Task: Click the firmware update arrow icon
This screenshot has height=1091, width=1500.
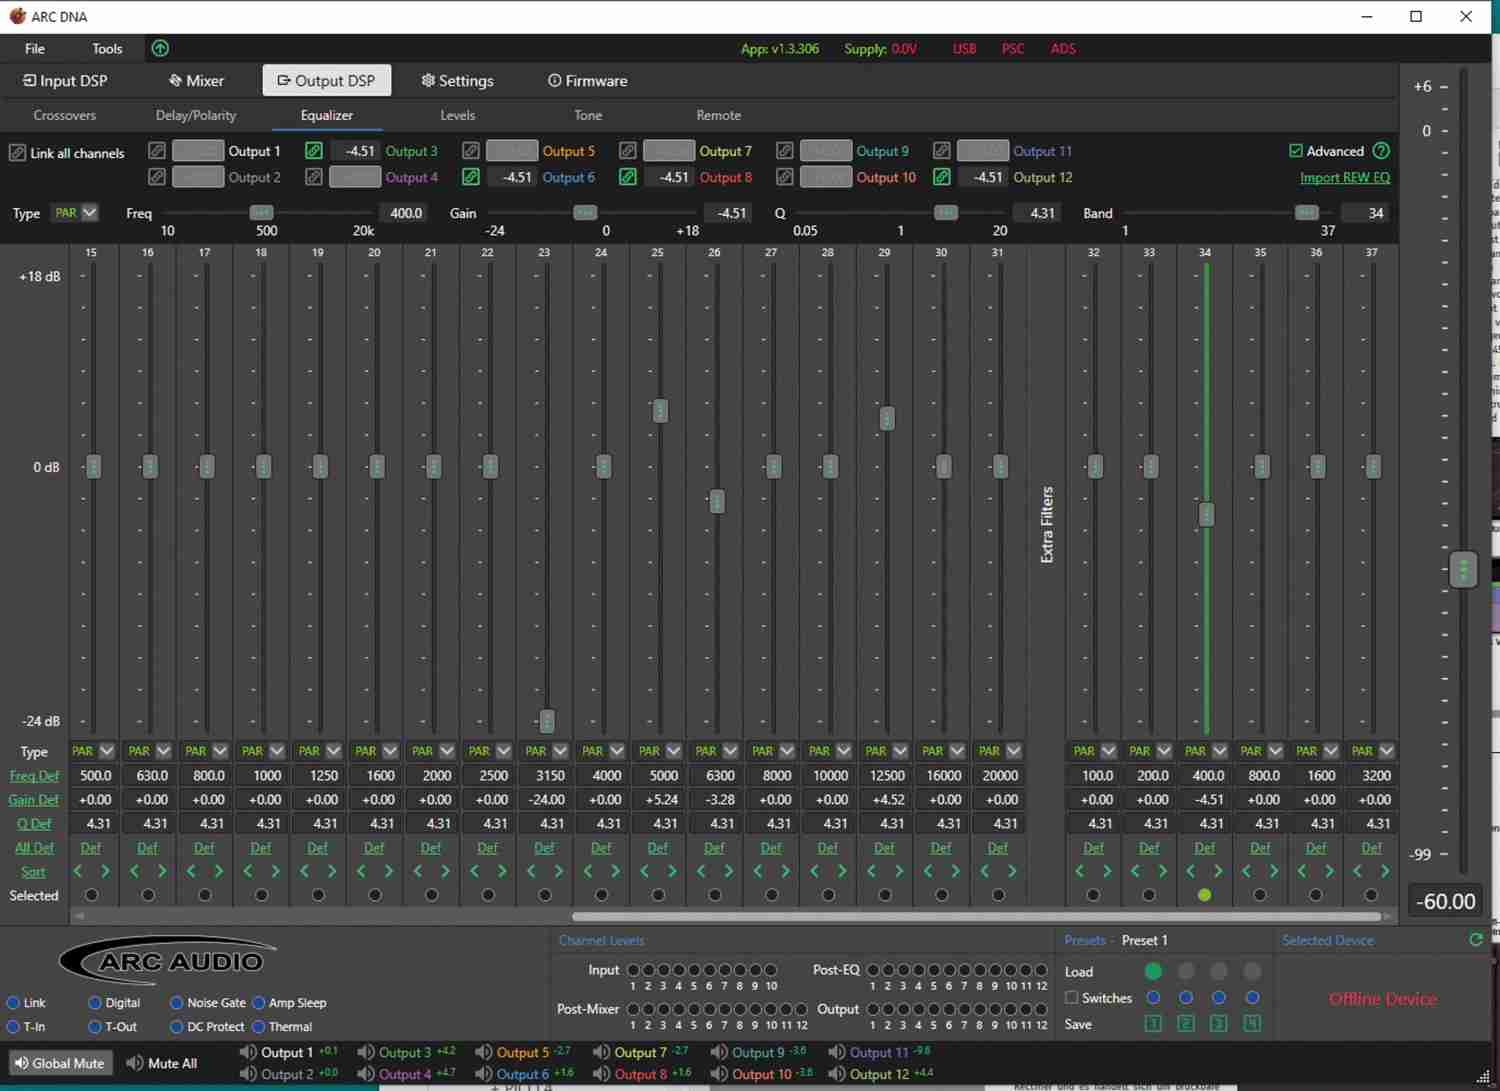Action: pyautogui.click(x=160, y=48)
